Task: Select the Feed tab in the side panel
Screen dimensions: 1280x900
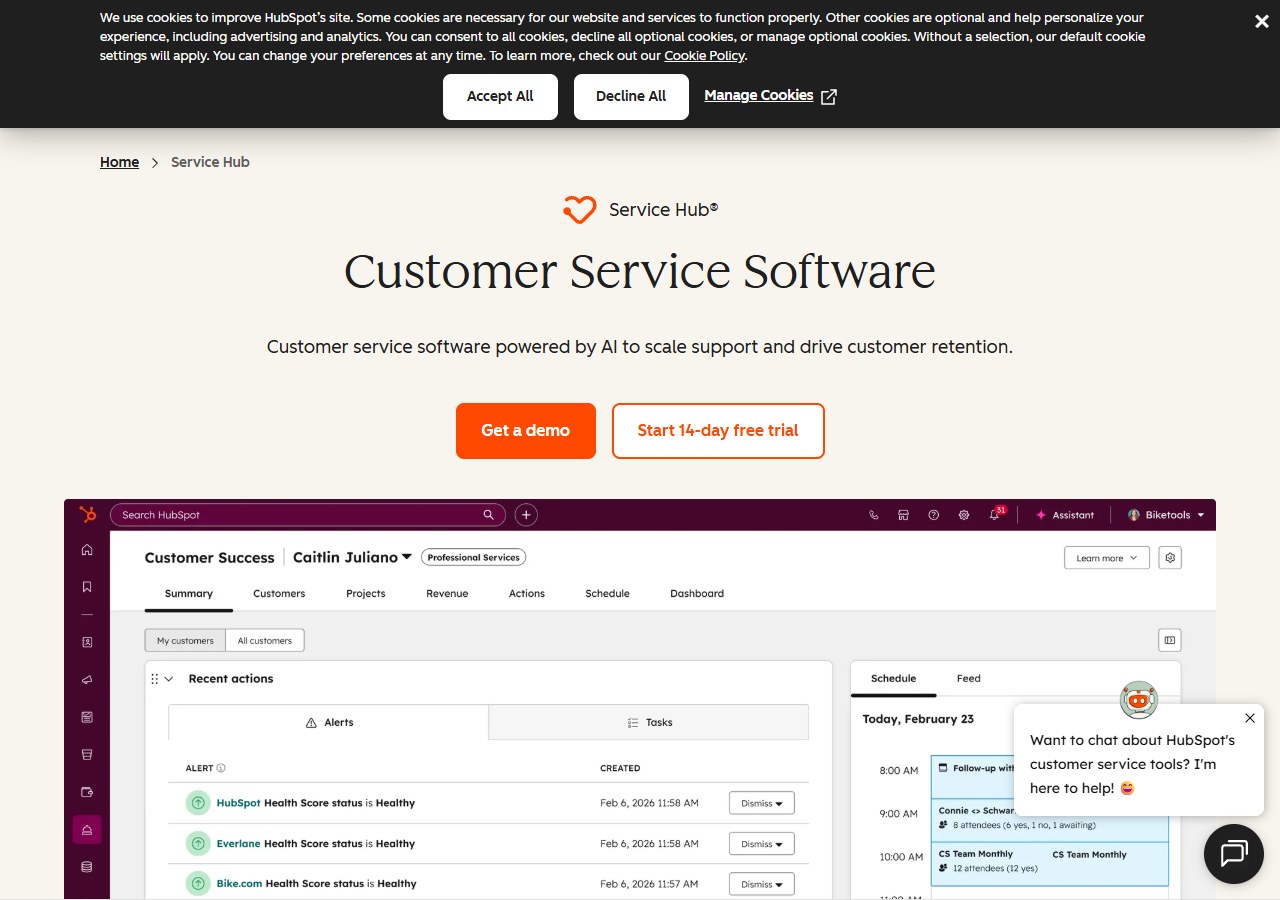Action: coord(968,678)
